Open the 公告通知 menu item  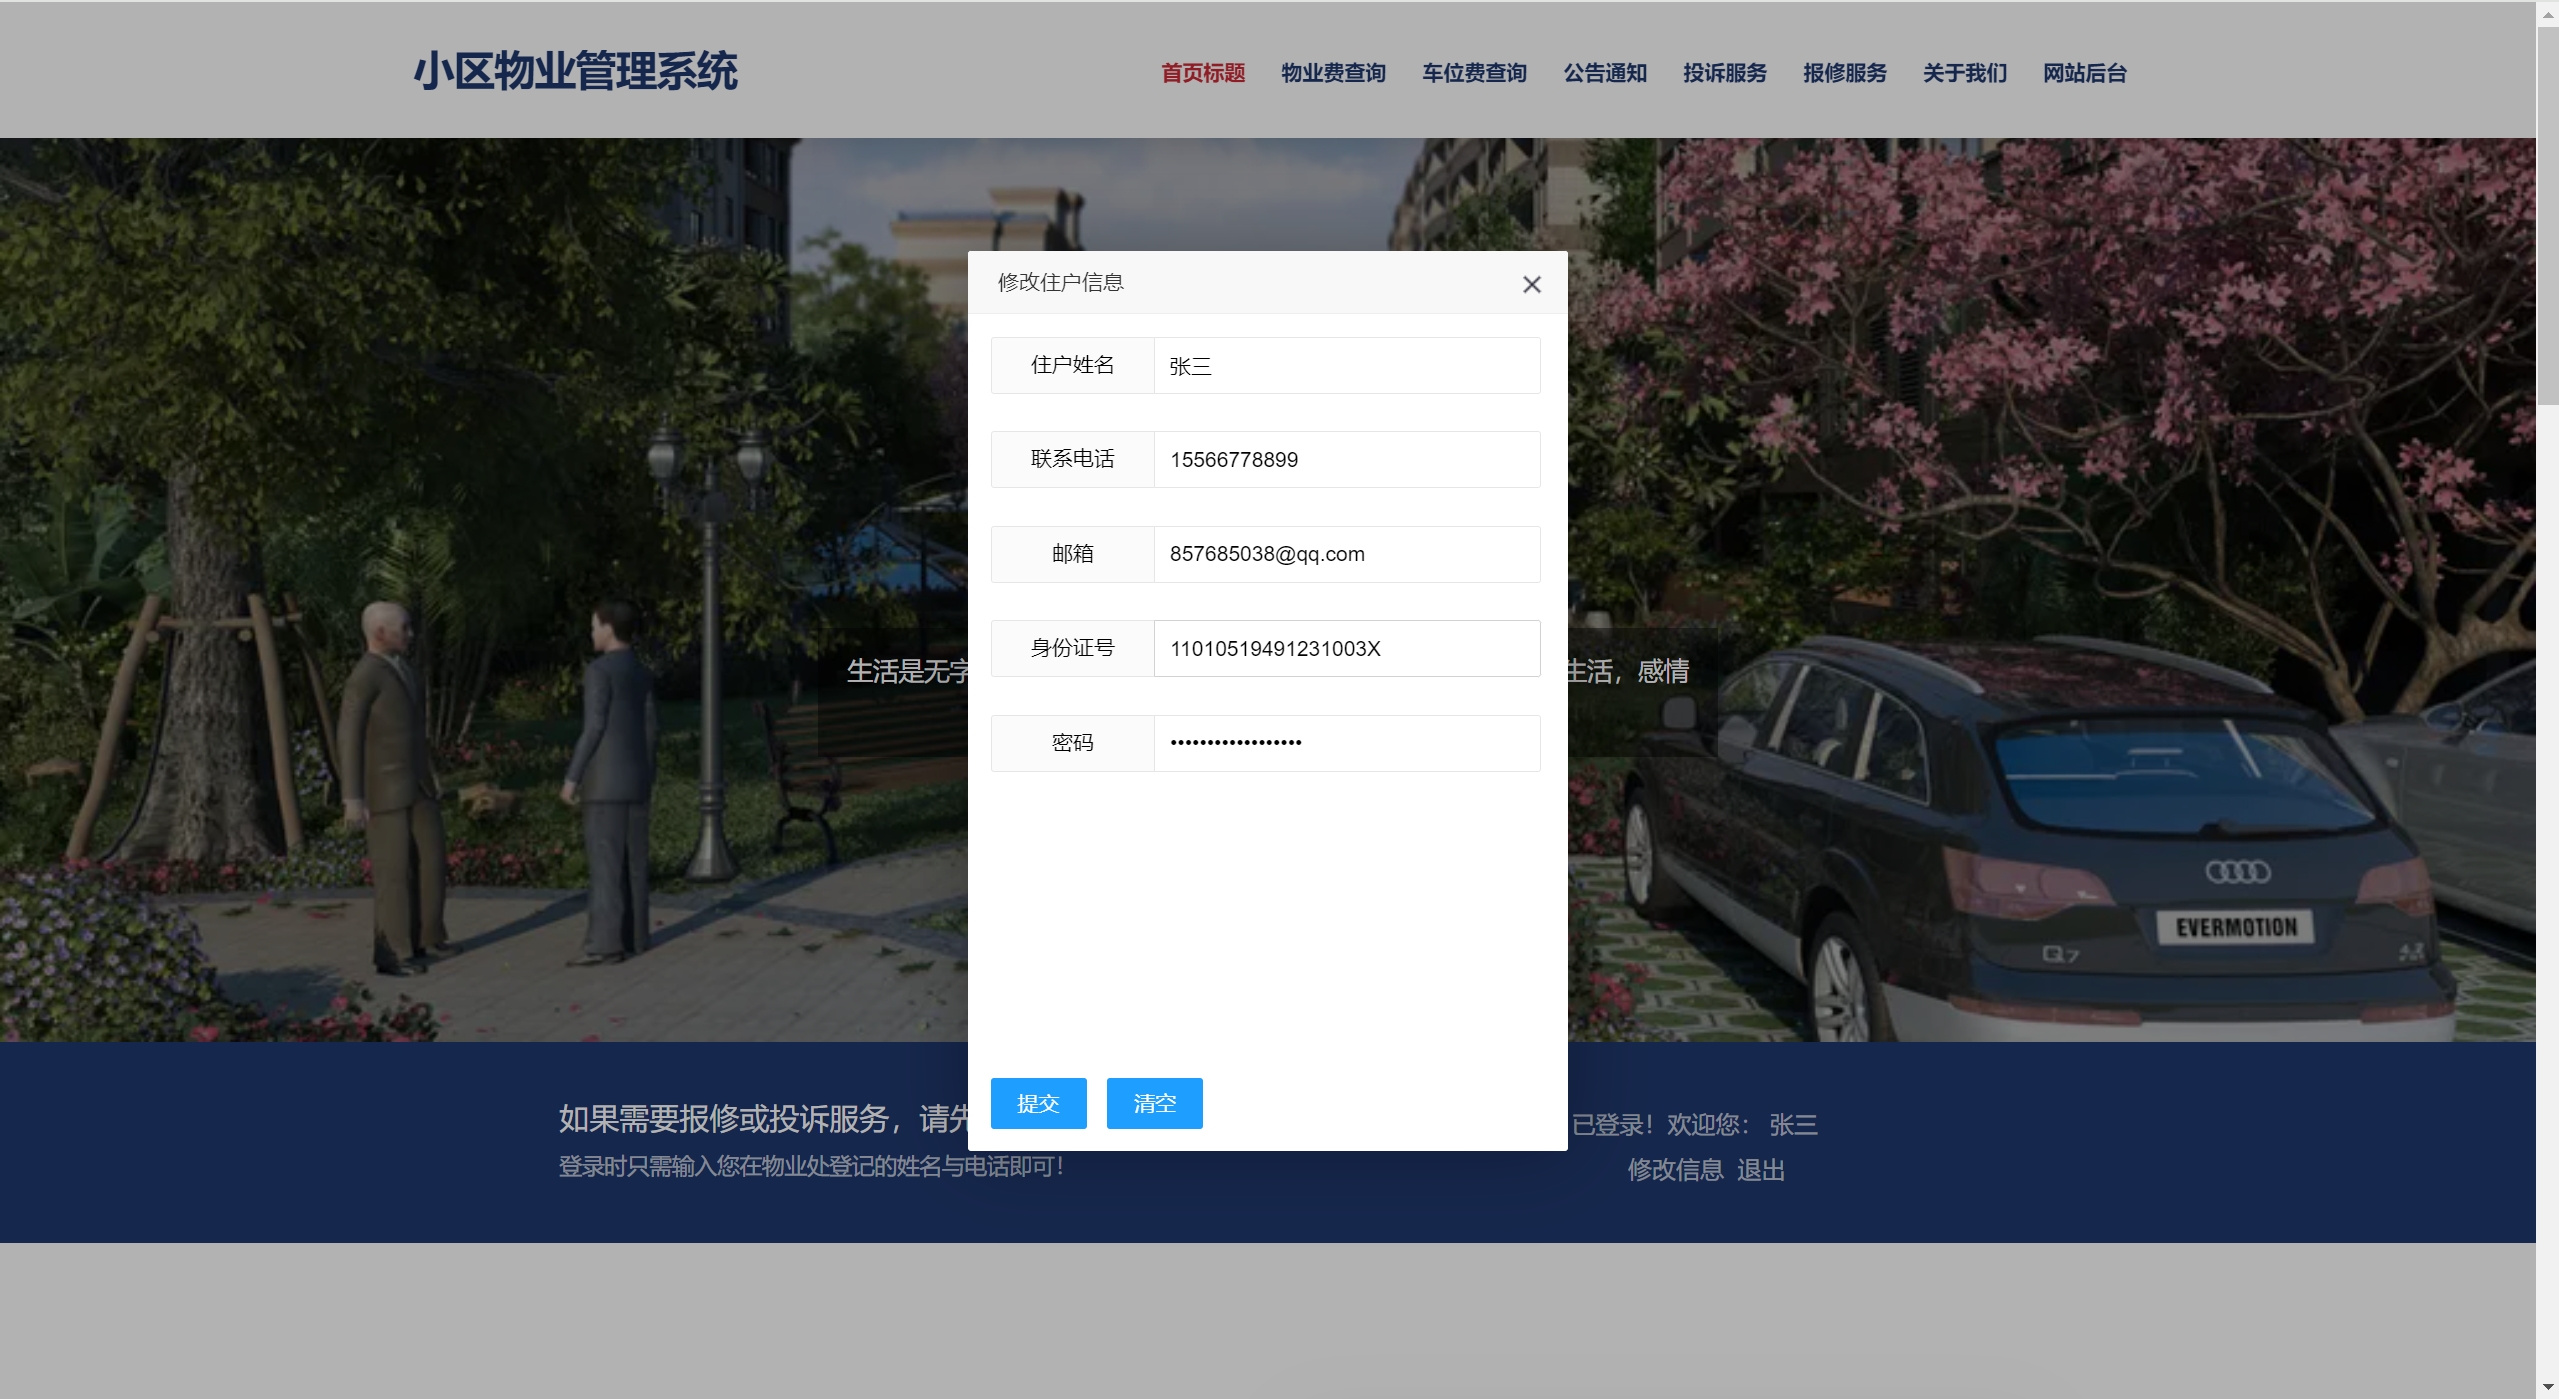pyautogui.click(x=1605, y=73)
